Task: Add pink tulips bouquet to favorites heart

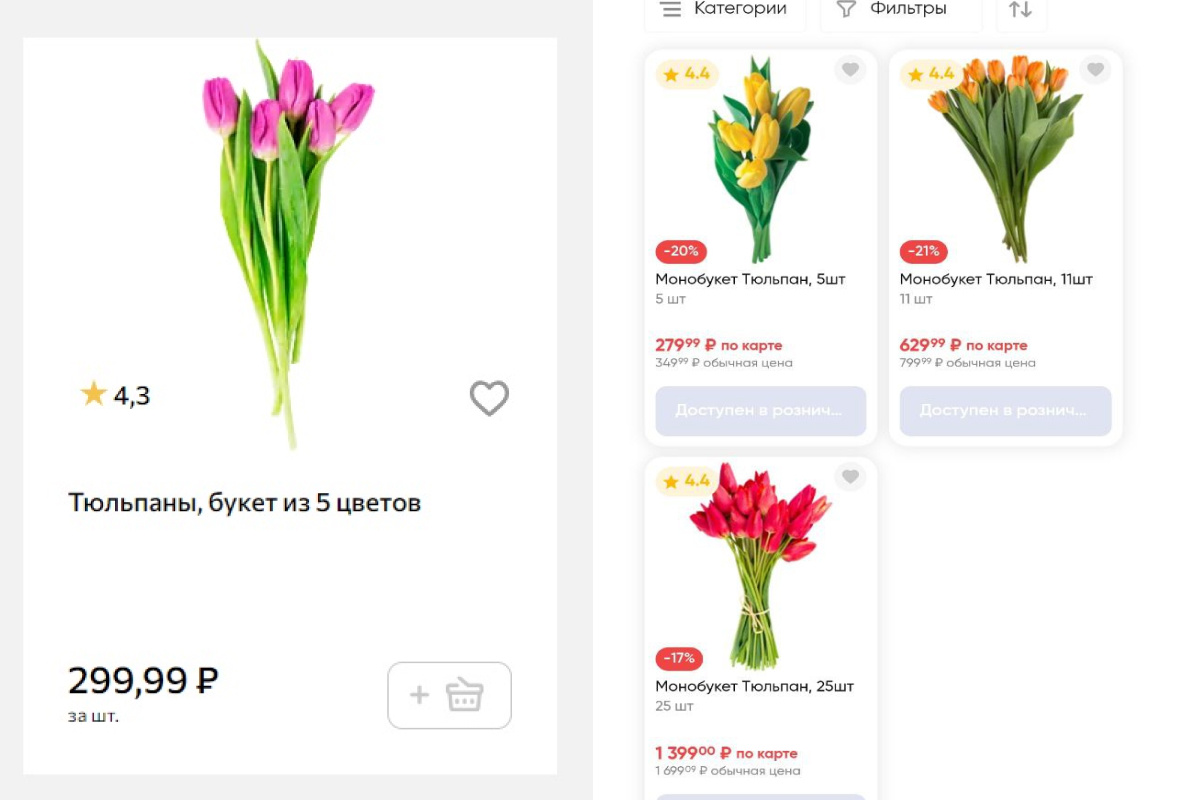Action: coord(489,398)
